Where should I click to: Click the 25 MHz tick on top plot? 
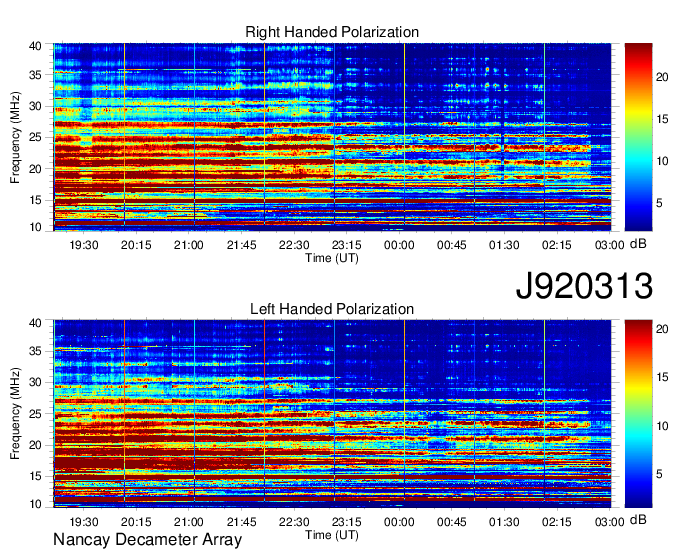(35, 137)
